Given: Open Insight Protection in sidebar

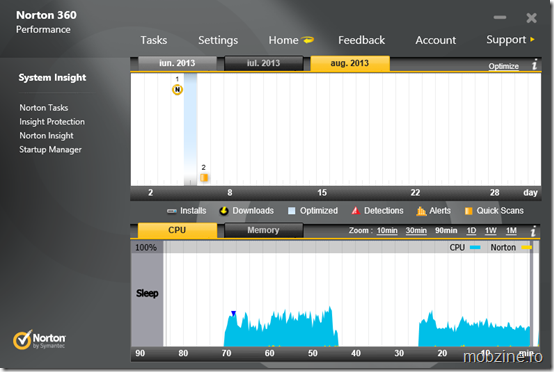Looking at the screenshot, I should (52, 122).
